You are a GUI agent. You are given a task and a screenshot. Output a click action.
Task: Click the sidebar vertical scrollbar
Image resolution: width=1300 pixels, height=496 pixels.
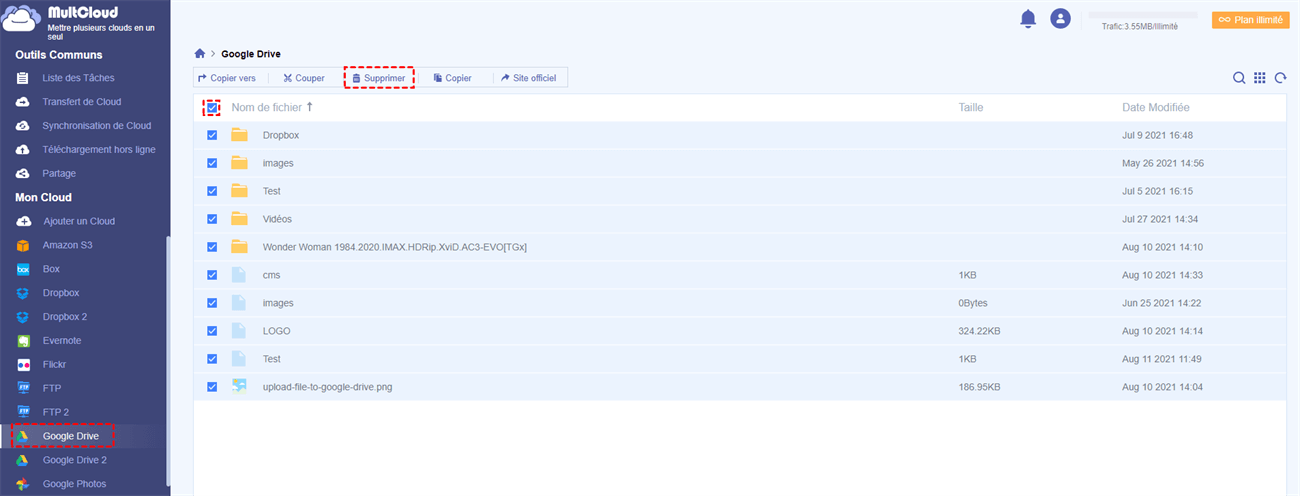168,362
